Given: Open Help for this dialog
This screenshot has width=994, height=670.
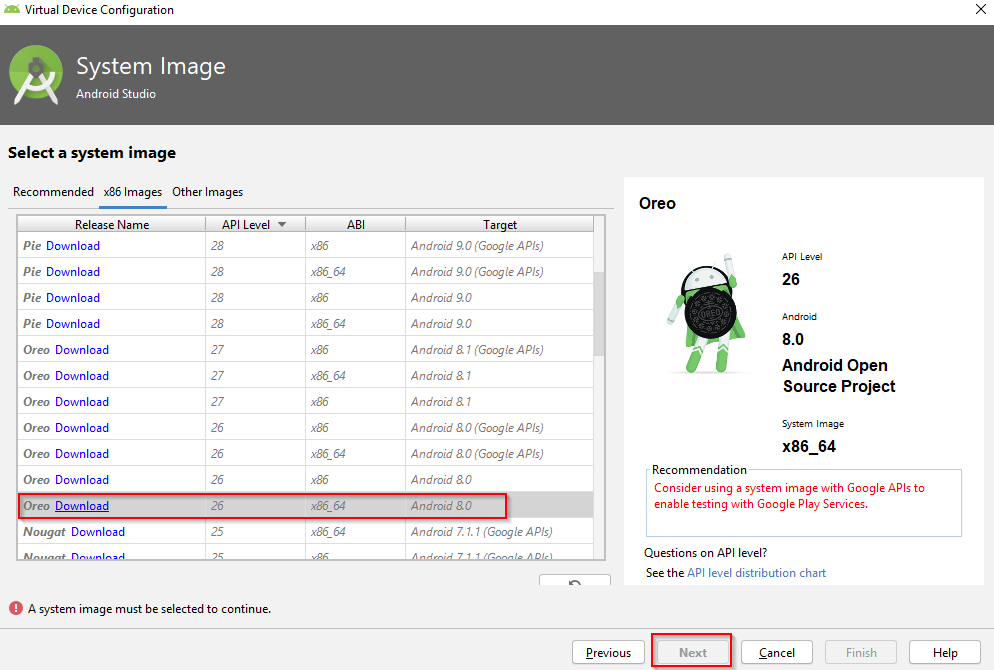Looking at the screenshot, I should click(945, 652).
